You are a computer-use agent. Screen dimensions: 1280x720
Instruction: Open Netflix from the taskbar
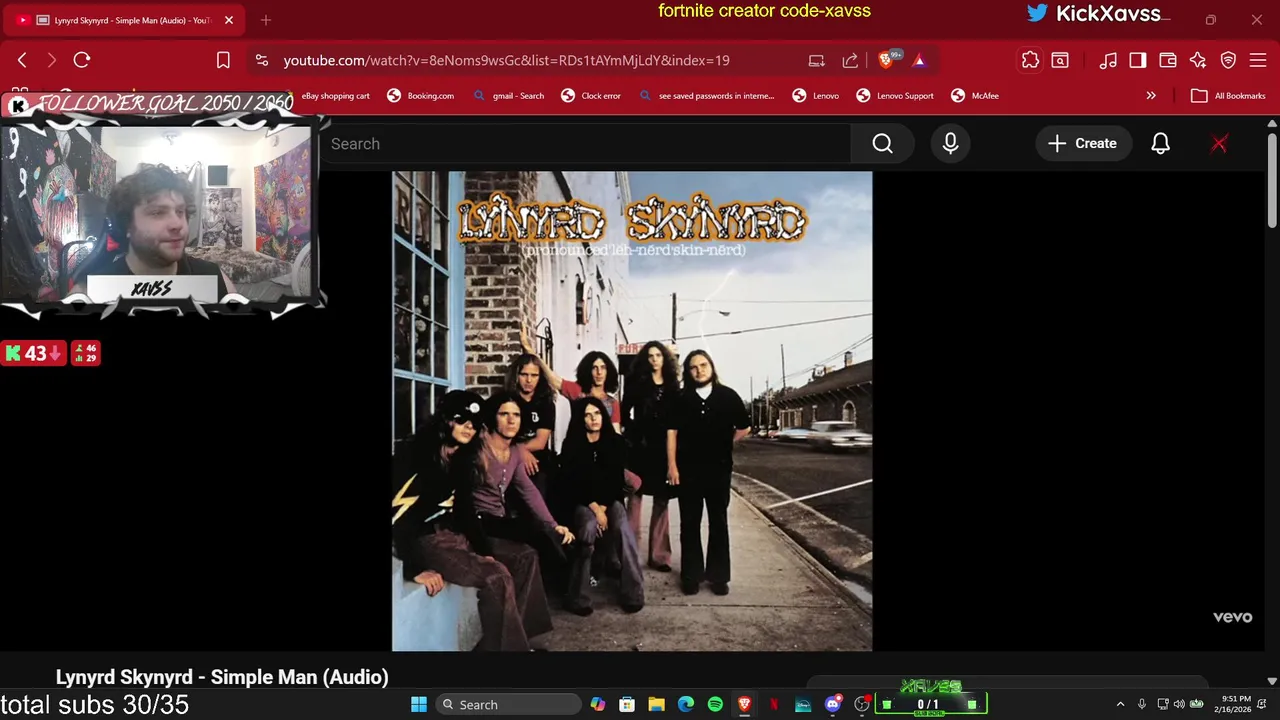tap(774, 705)
